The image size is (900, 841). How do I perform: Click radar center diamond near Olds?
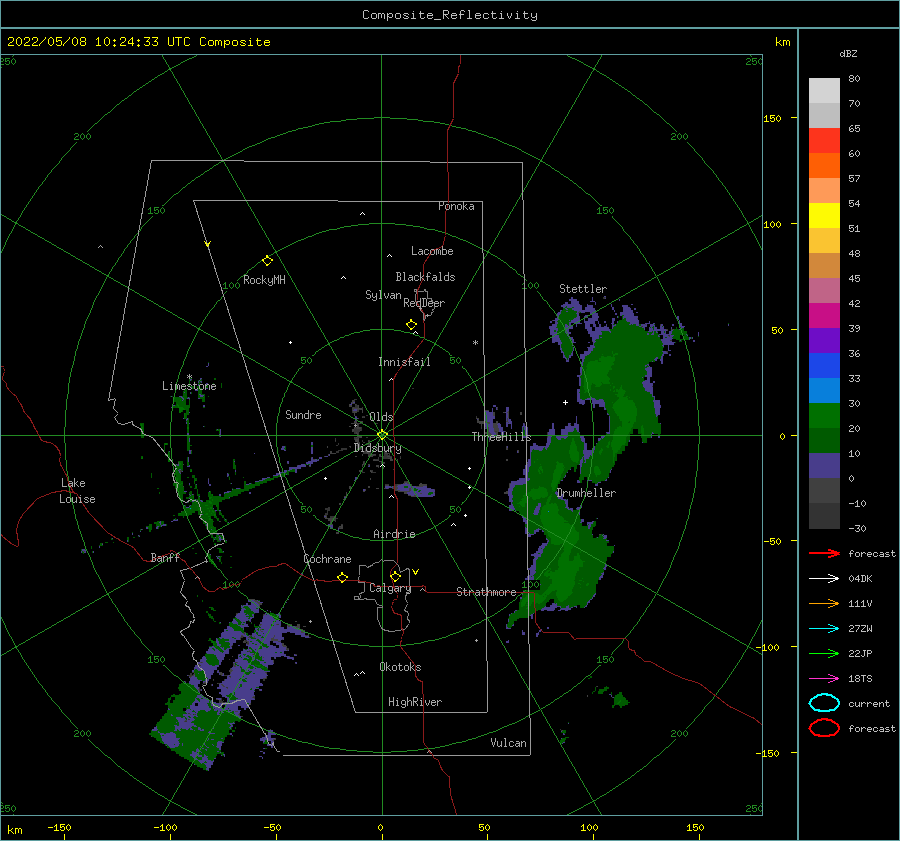pyautogui.click(x=382, y=435)
